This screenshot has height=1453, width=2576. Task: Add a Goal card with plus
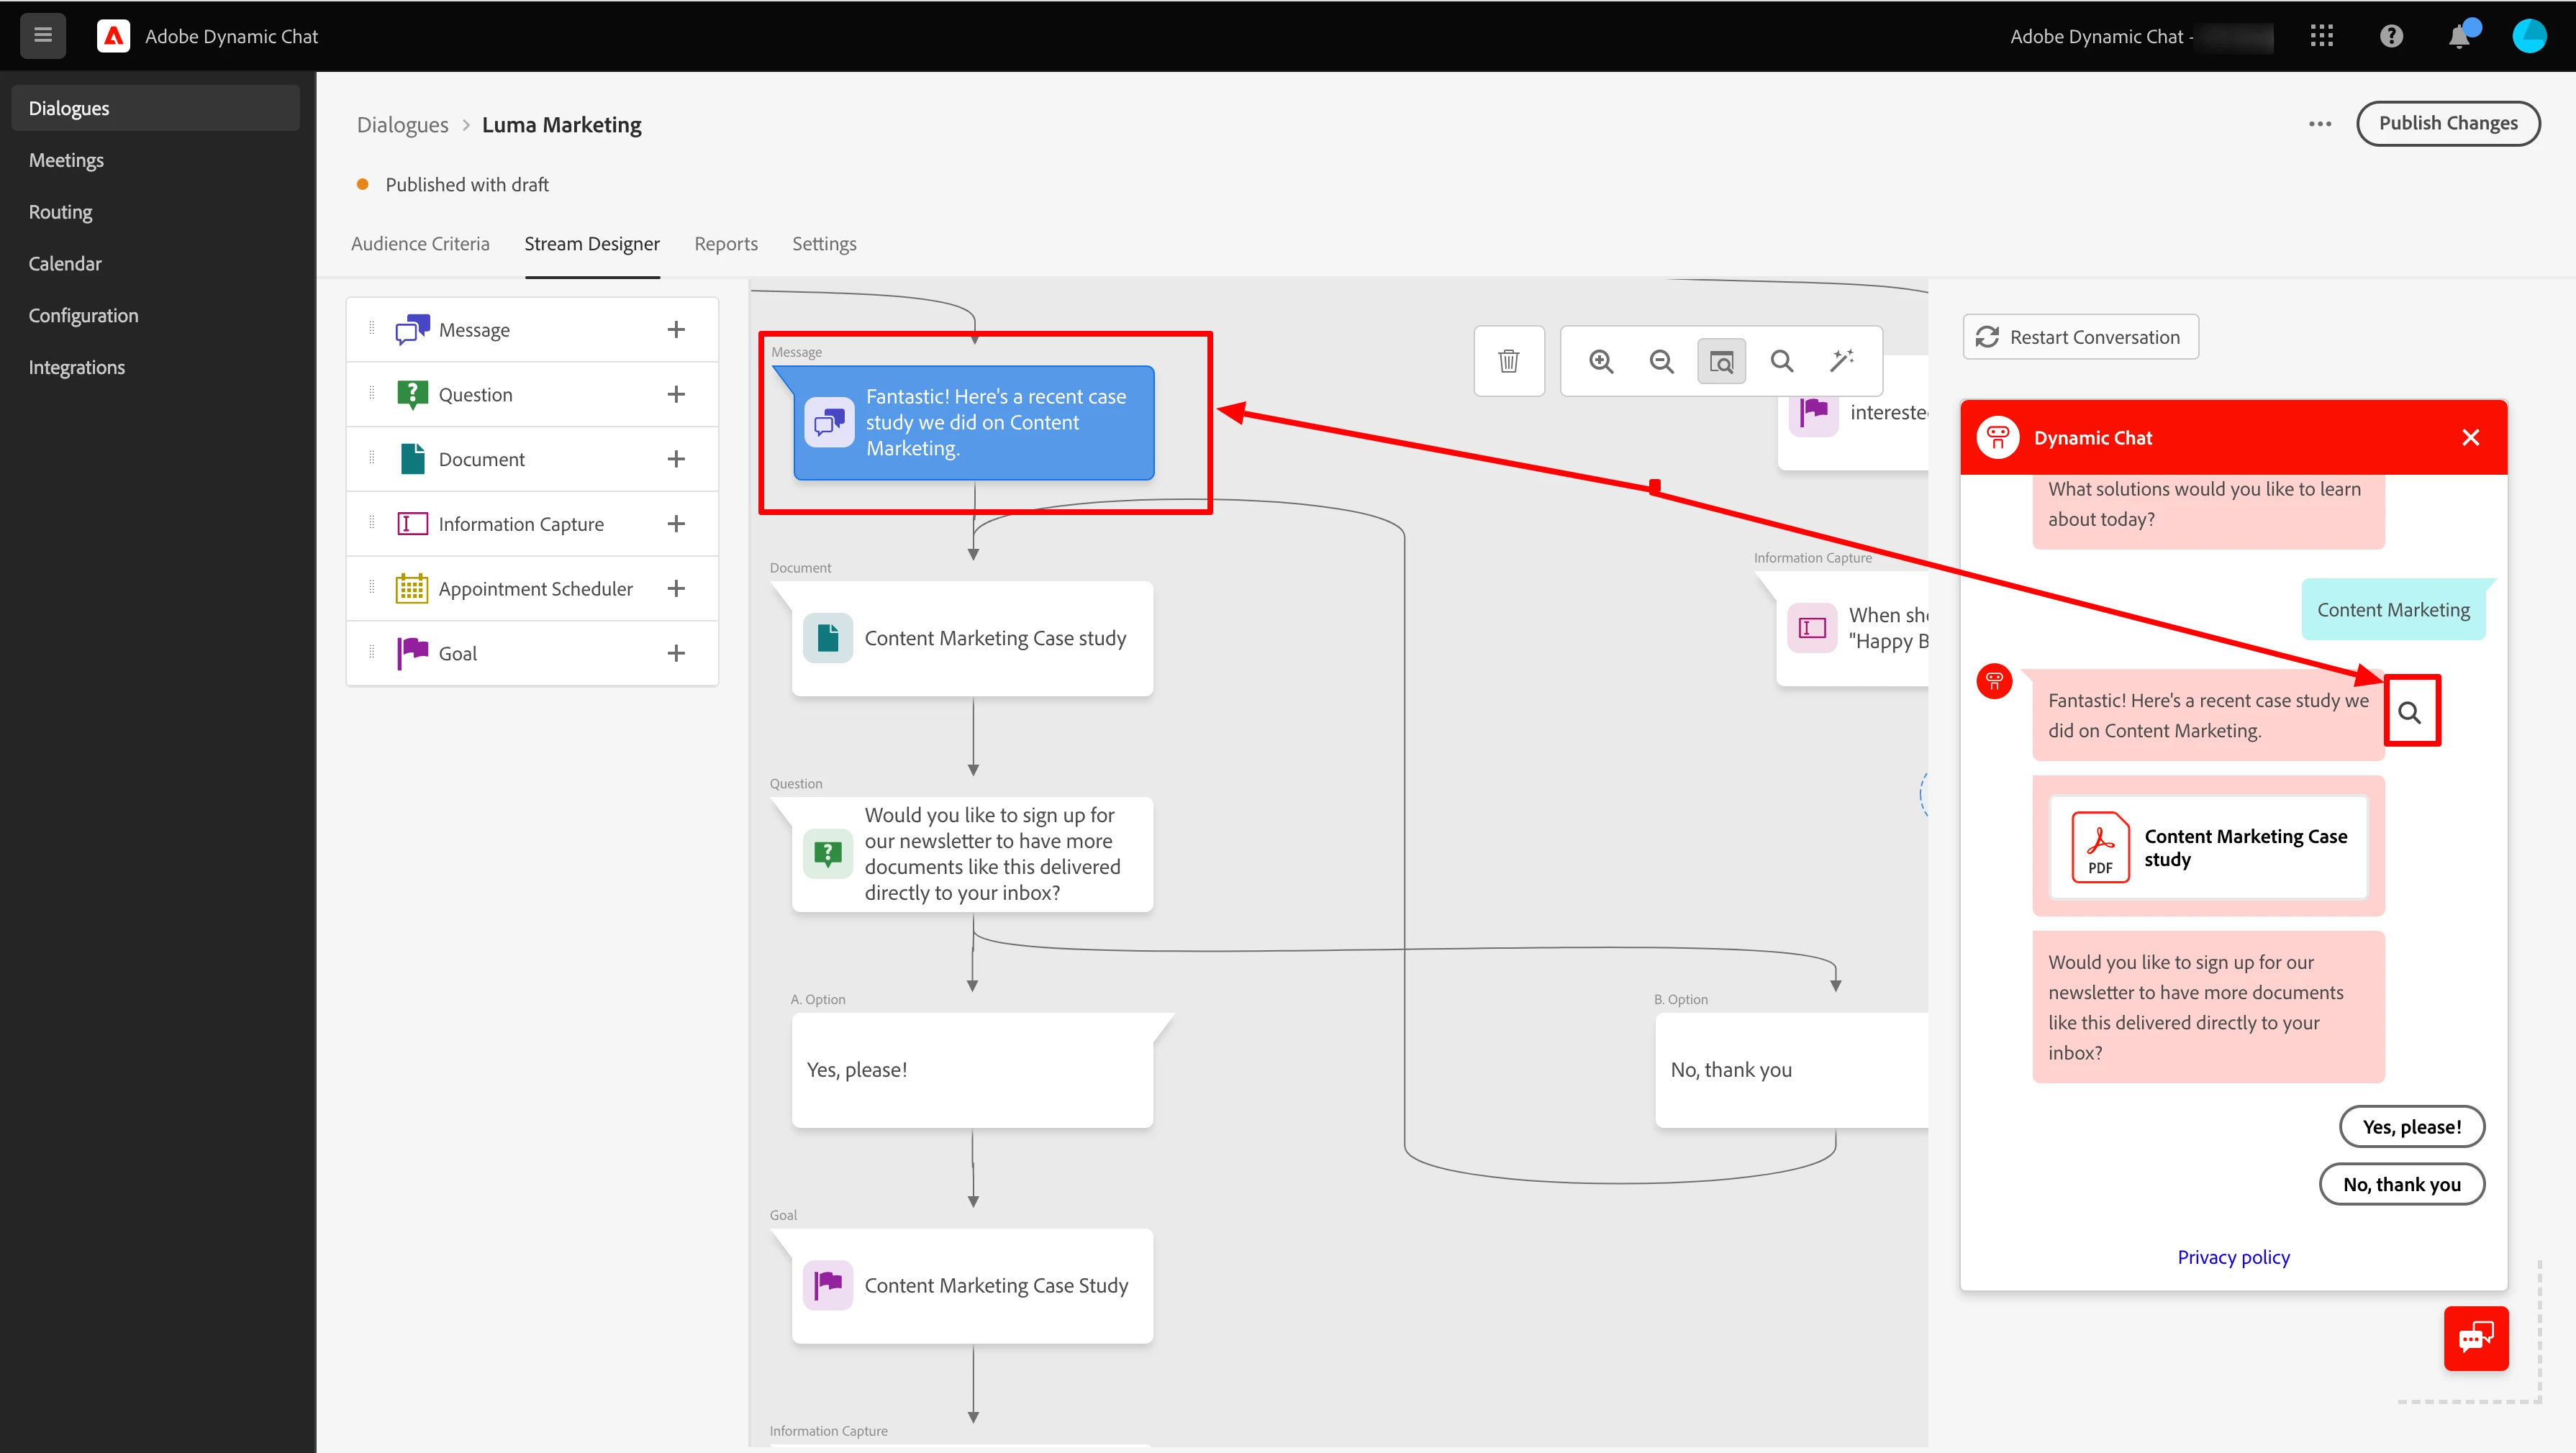(676, 653)
